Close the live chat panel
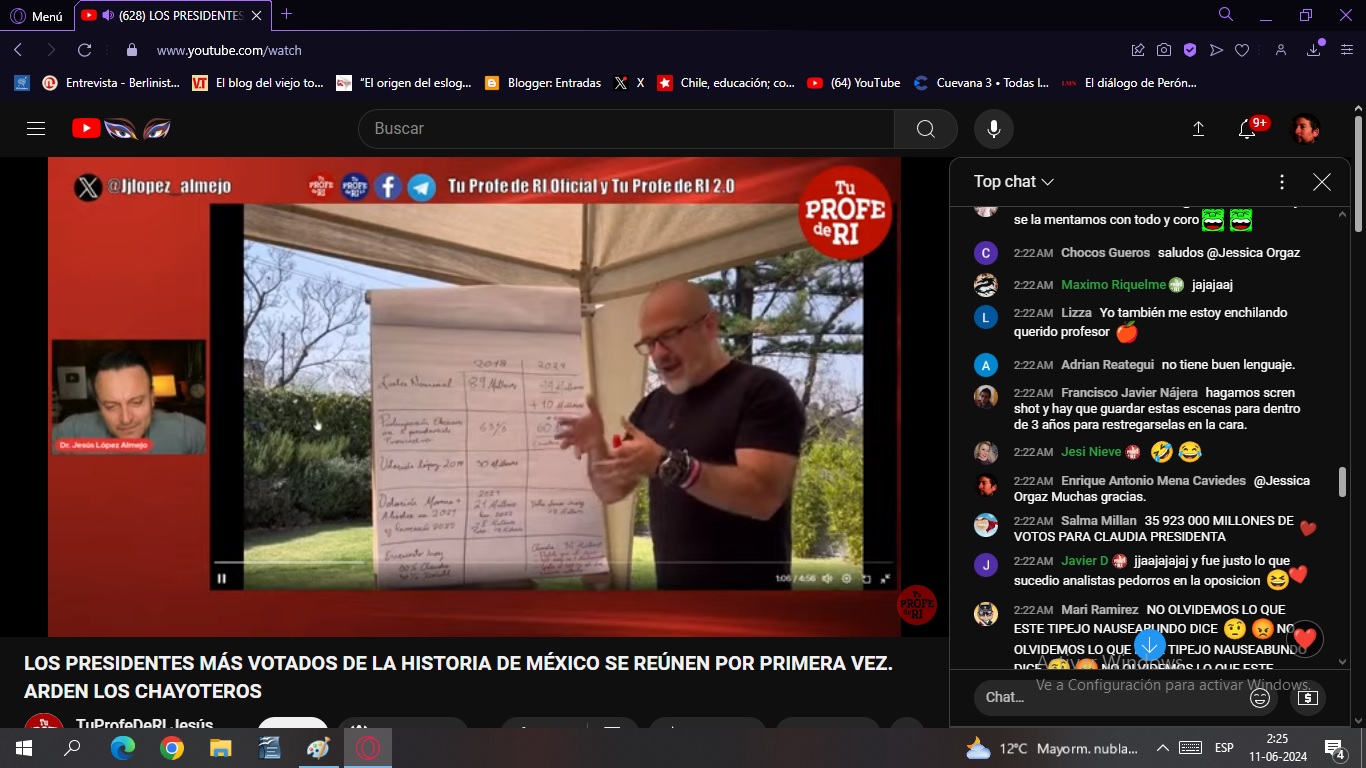 (1322, 182)
